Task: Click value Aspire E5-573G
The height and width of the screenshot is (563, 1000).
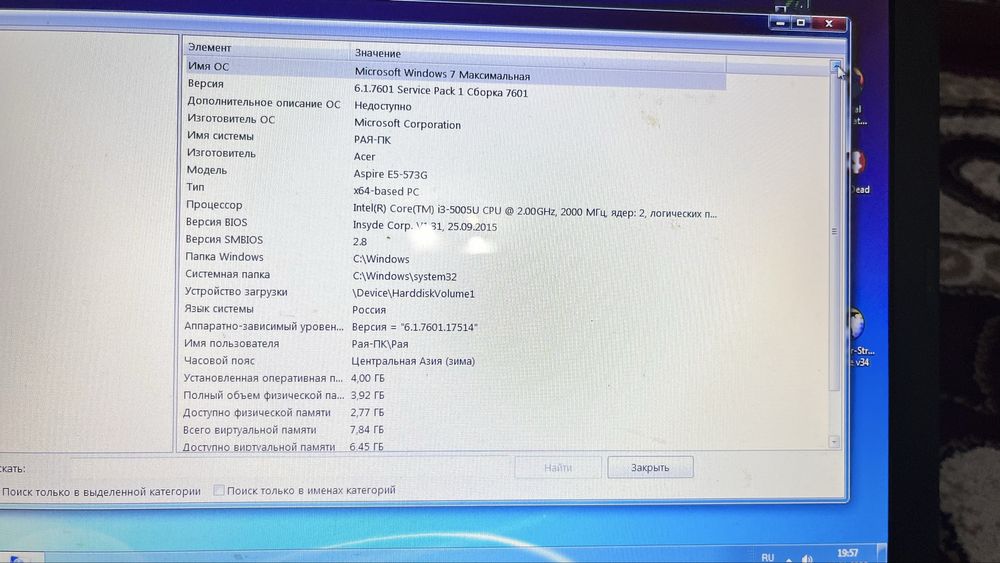Action: click(390, 174)
